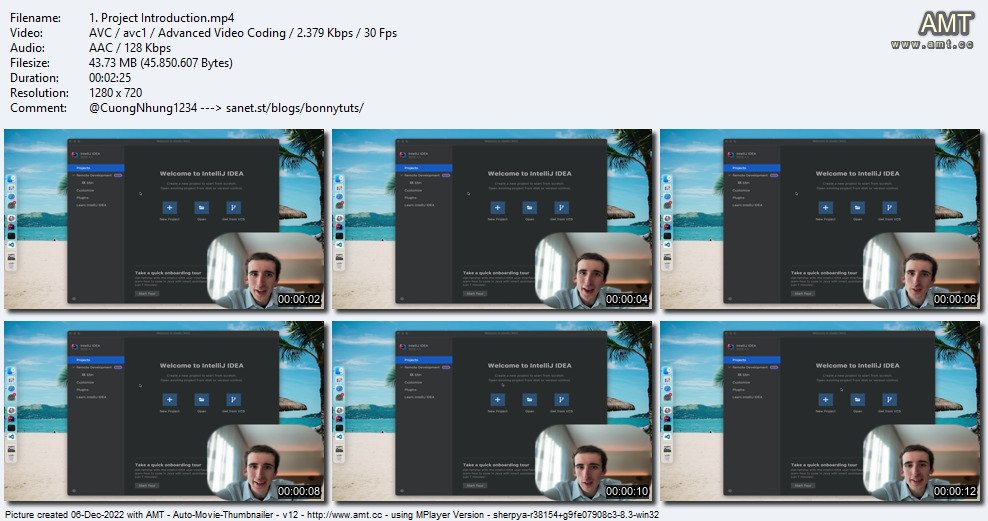Click Start Tour button in 00:00:04 thumbnail
988x521 pixels.
point(475,294)
